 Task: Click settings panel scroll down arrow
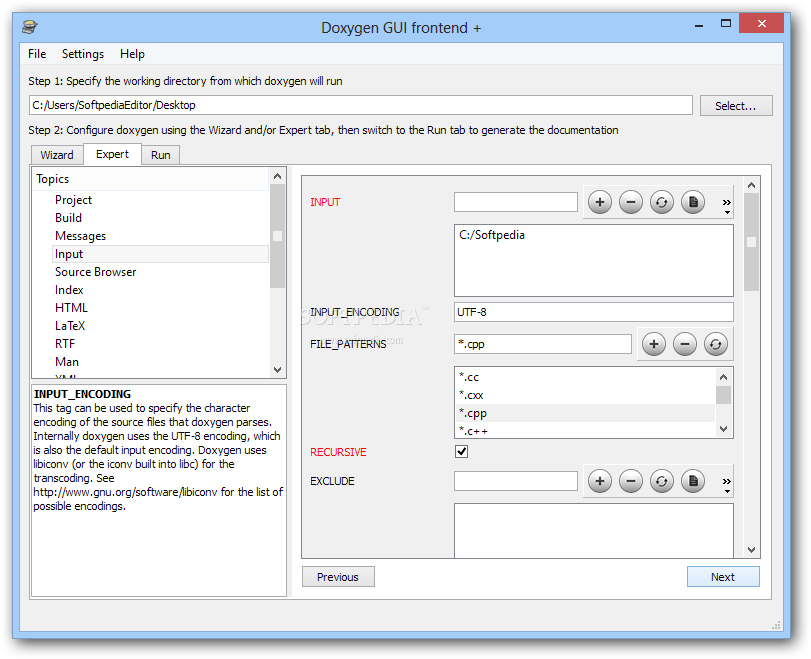[752, 549]
